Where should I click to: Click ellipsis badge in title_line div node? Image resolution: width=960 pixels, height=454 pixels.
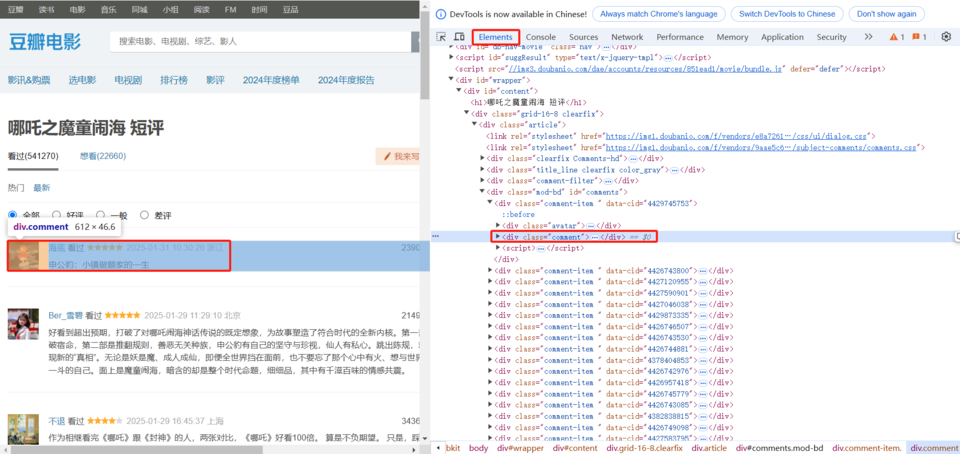[x=675, y=170]
